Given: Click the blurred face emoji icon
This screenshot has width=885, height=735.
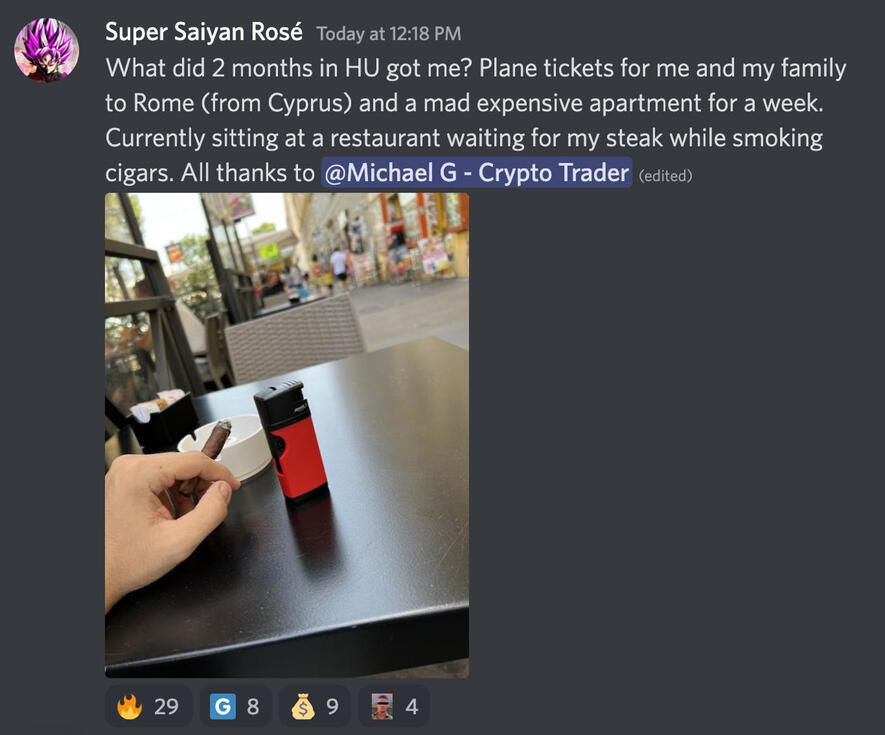Looking at the screenshot, I should coord(382,706).
